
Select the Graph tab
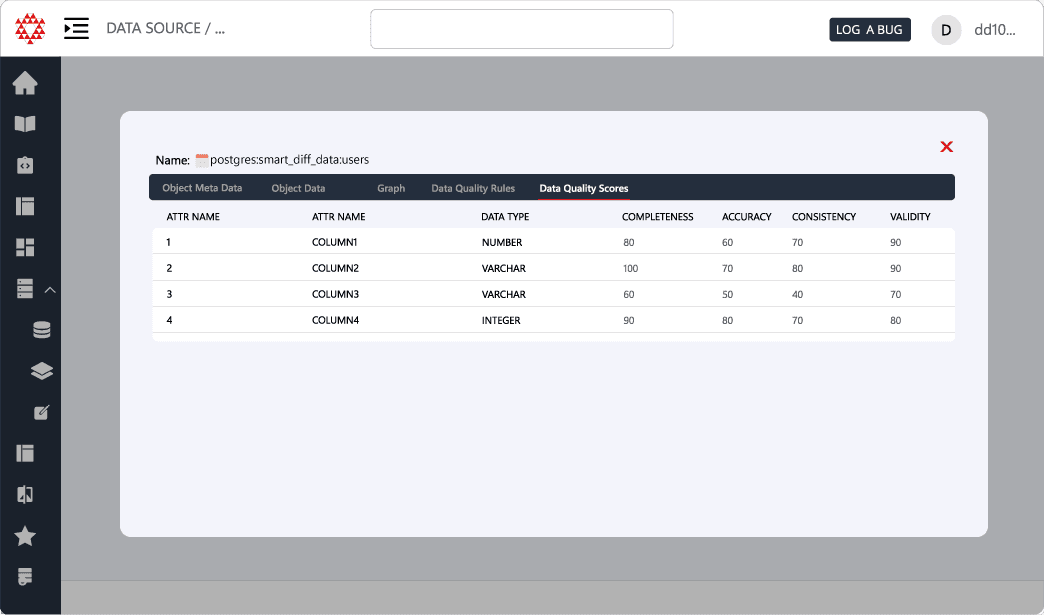tap(391, 188)
